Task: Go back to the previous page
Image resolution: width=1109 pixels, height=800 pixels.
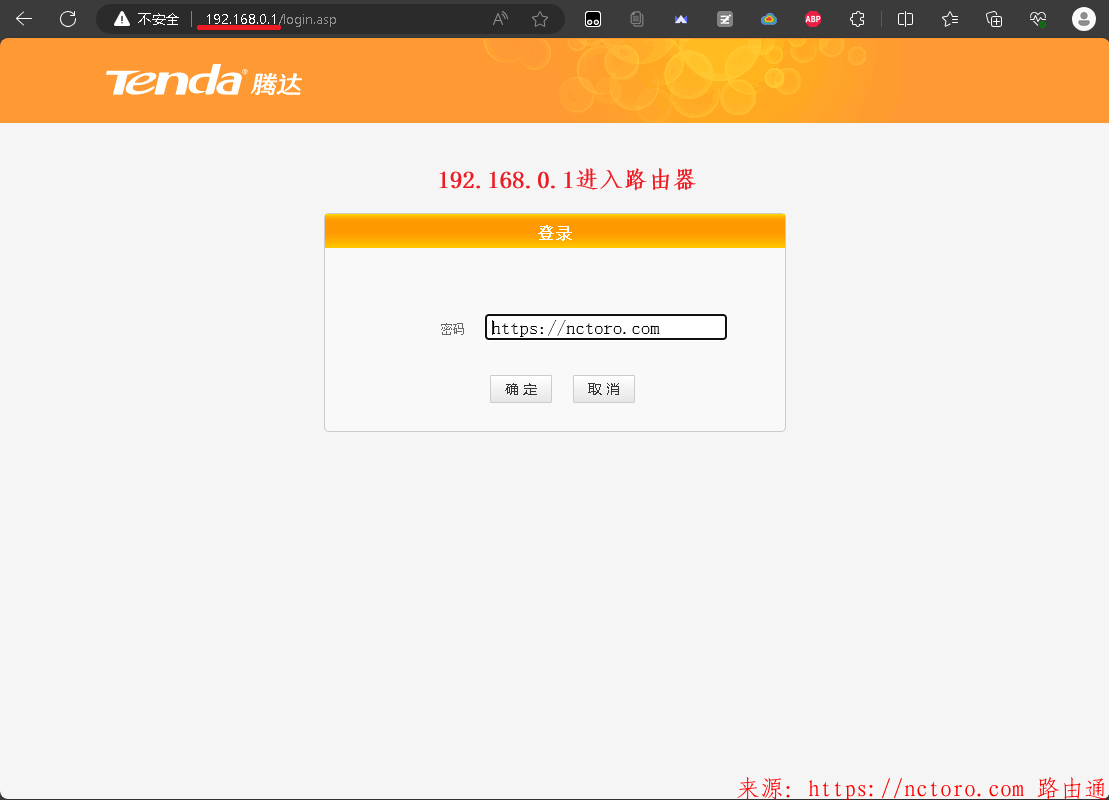Action: pyautogui.click(x=24, y=19)
